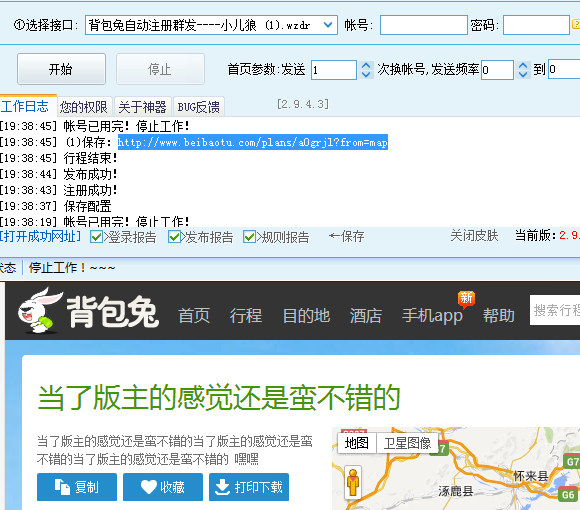Decrease the 发送频率 frequency stepper

coord(523,74)
